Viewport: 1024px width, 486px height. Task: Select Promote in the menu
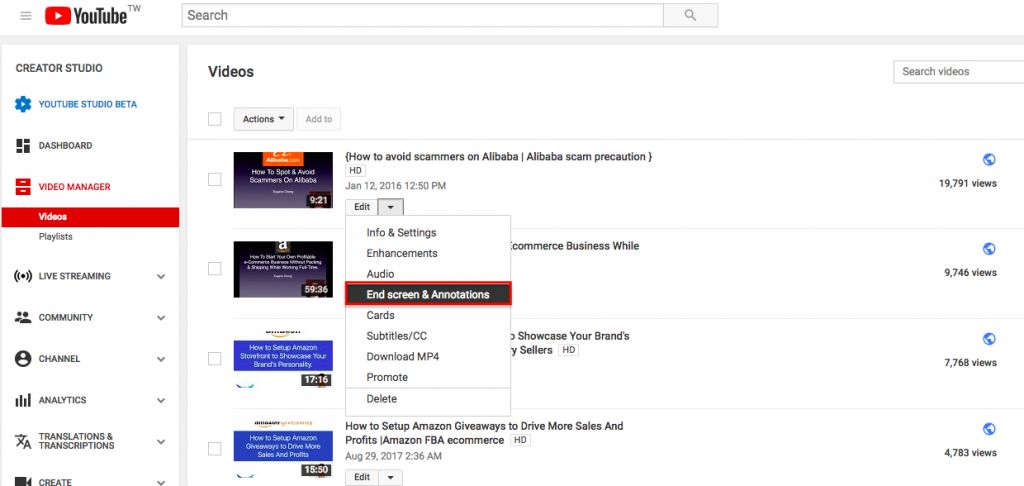(x=428, y=378)
